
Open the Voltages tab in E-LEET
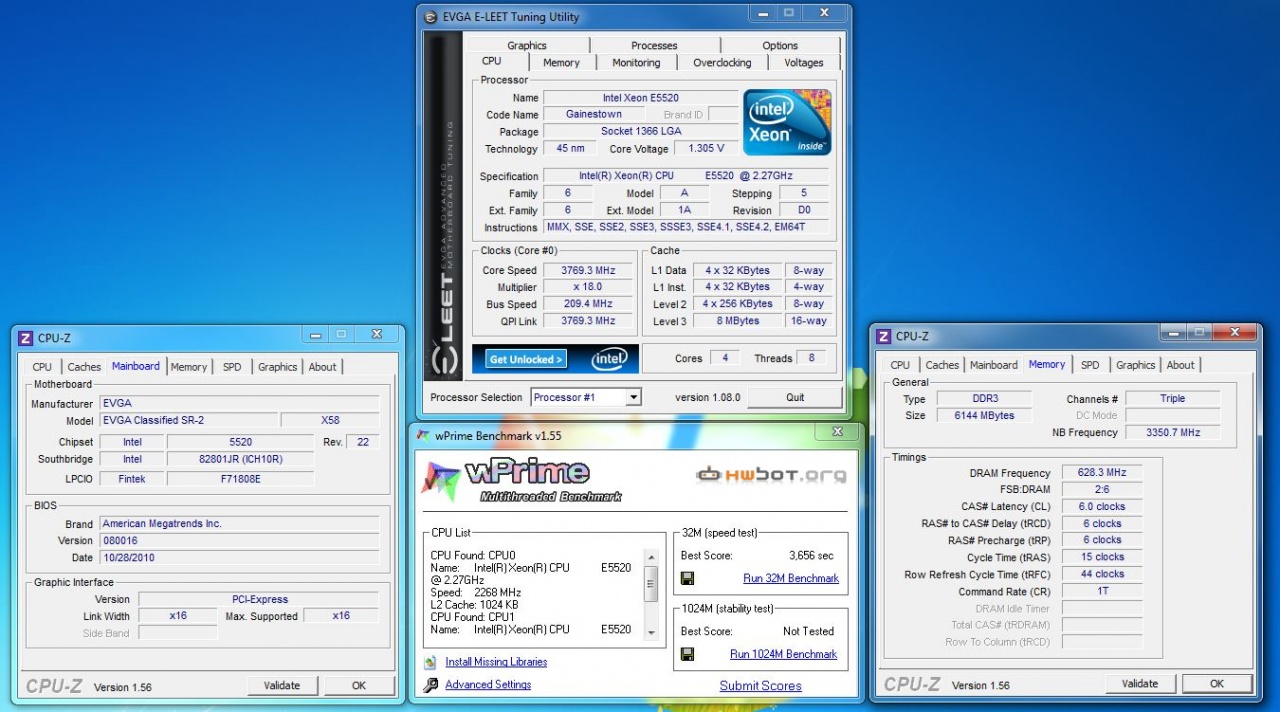[804, 62]
